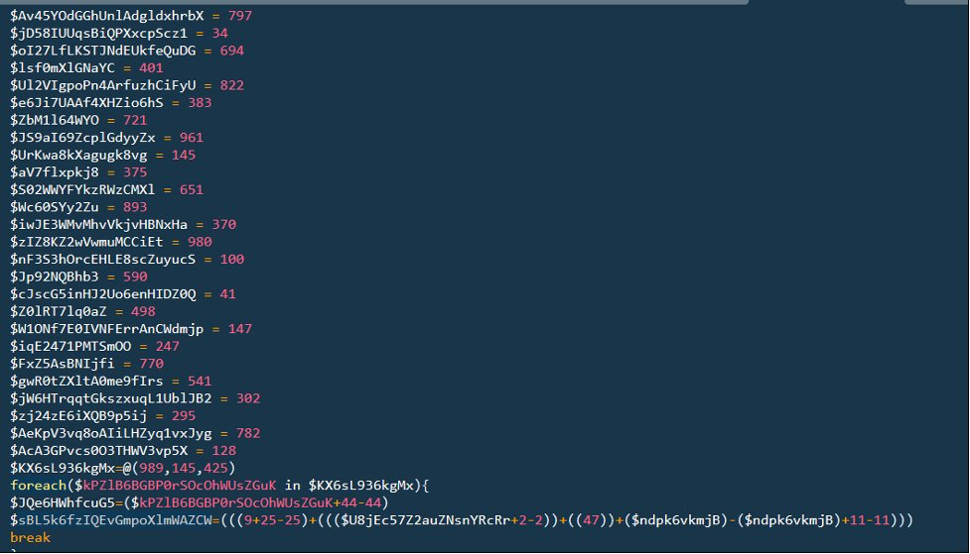Click the variable $UrKwa8kXagugk8vg
This screenshot has width=970, height=554.
point(79,155)
